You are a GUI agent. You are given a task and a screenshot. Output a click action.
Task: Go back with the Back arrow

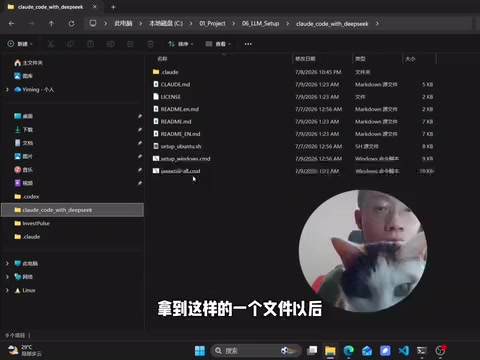11,24
